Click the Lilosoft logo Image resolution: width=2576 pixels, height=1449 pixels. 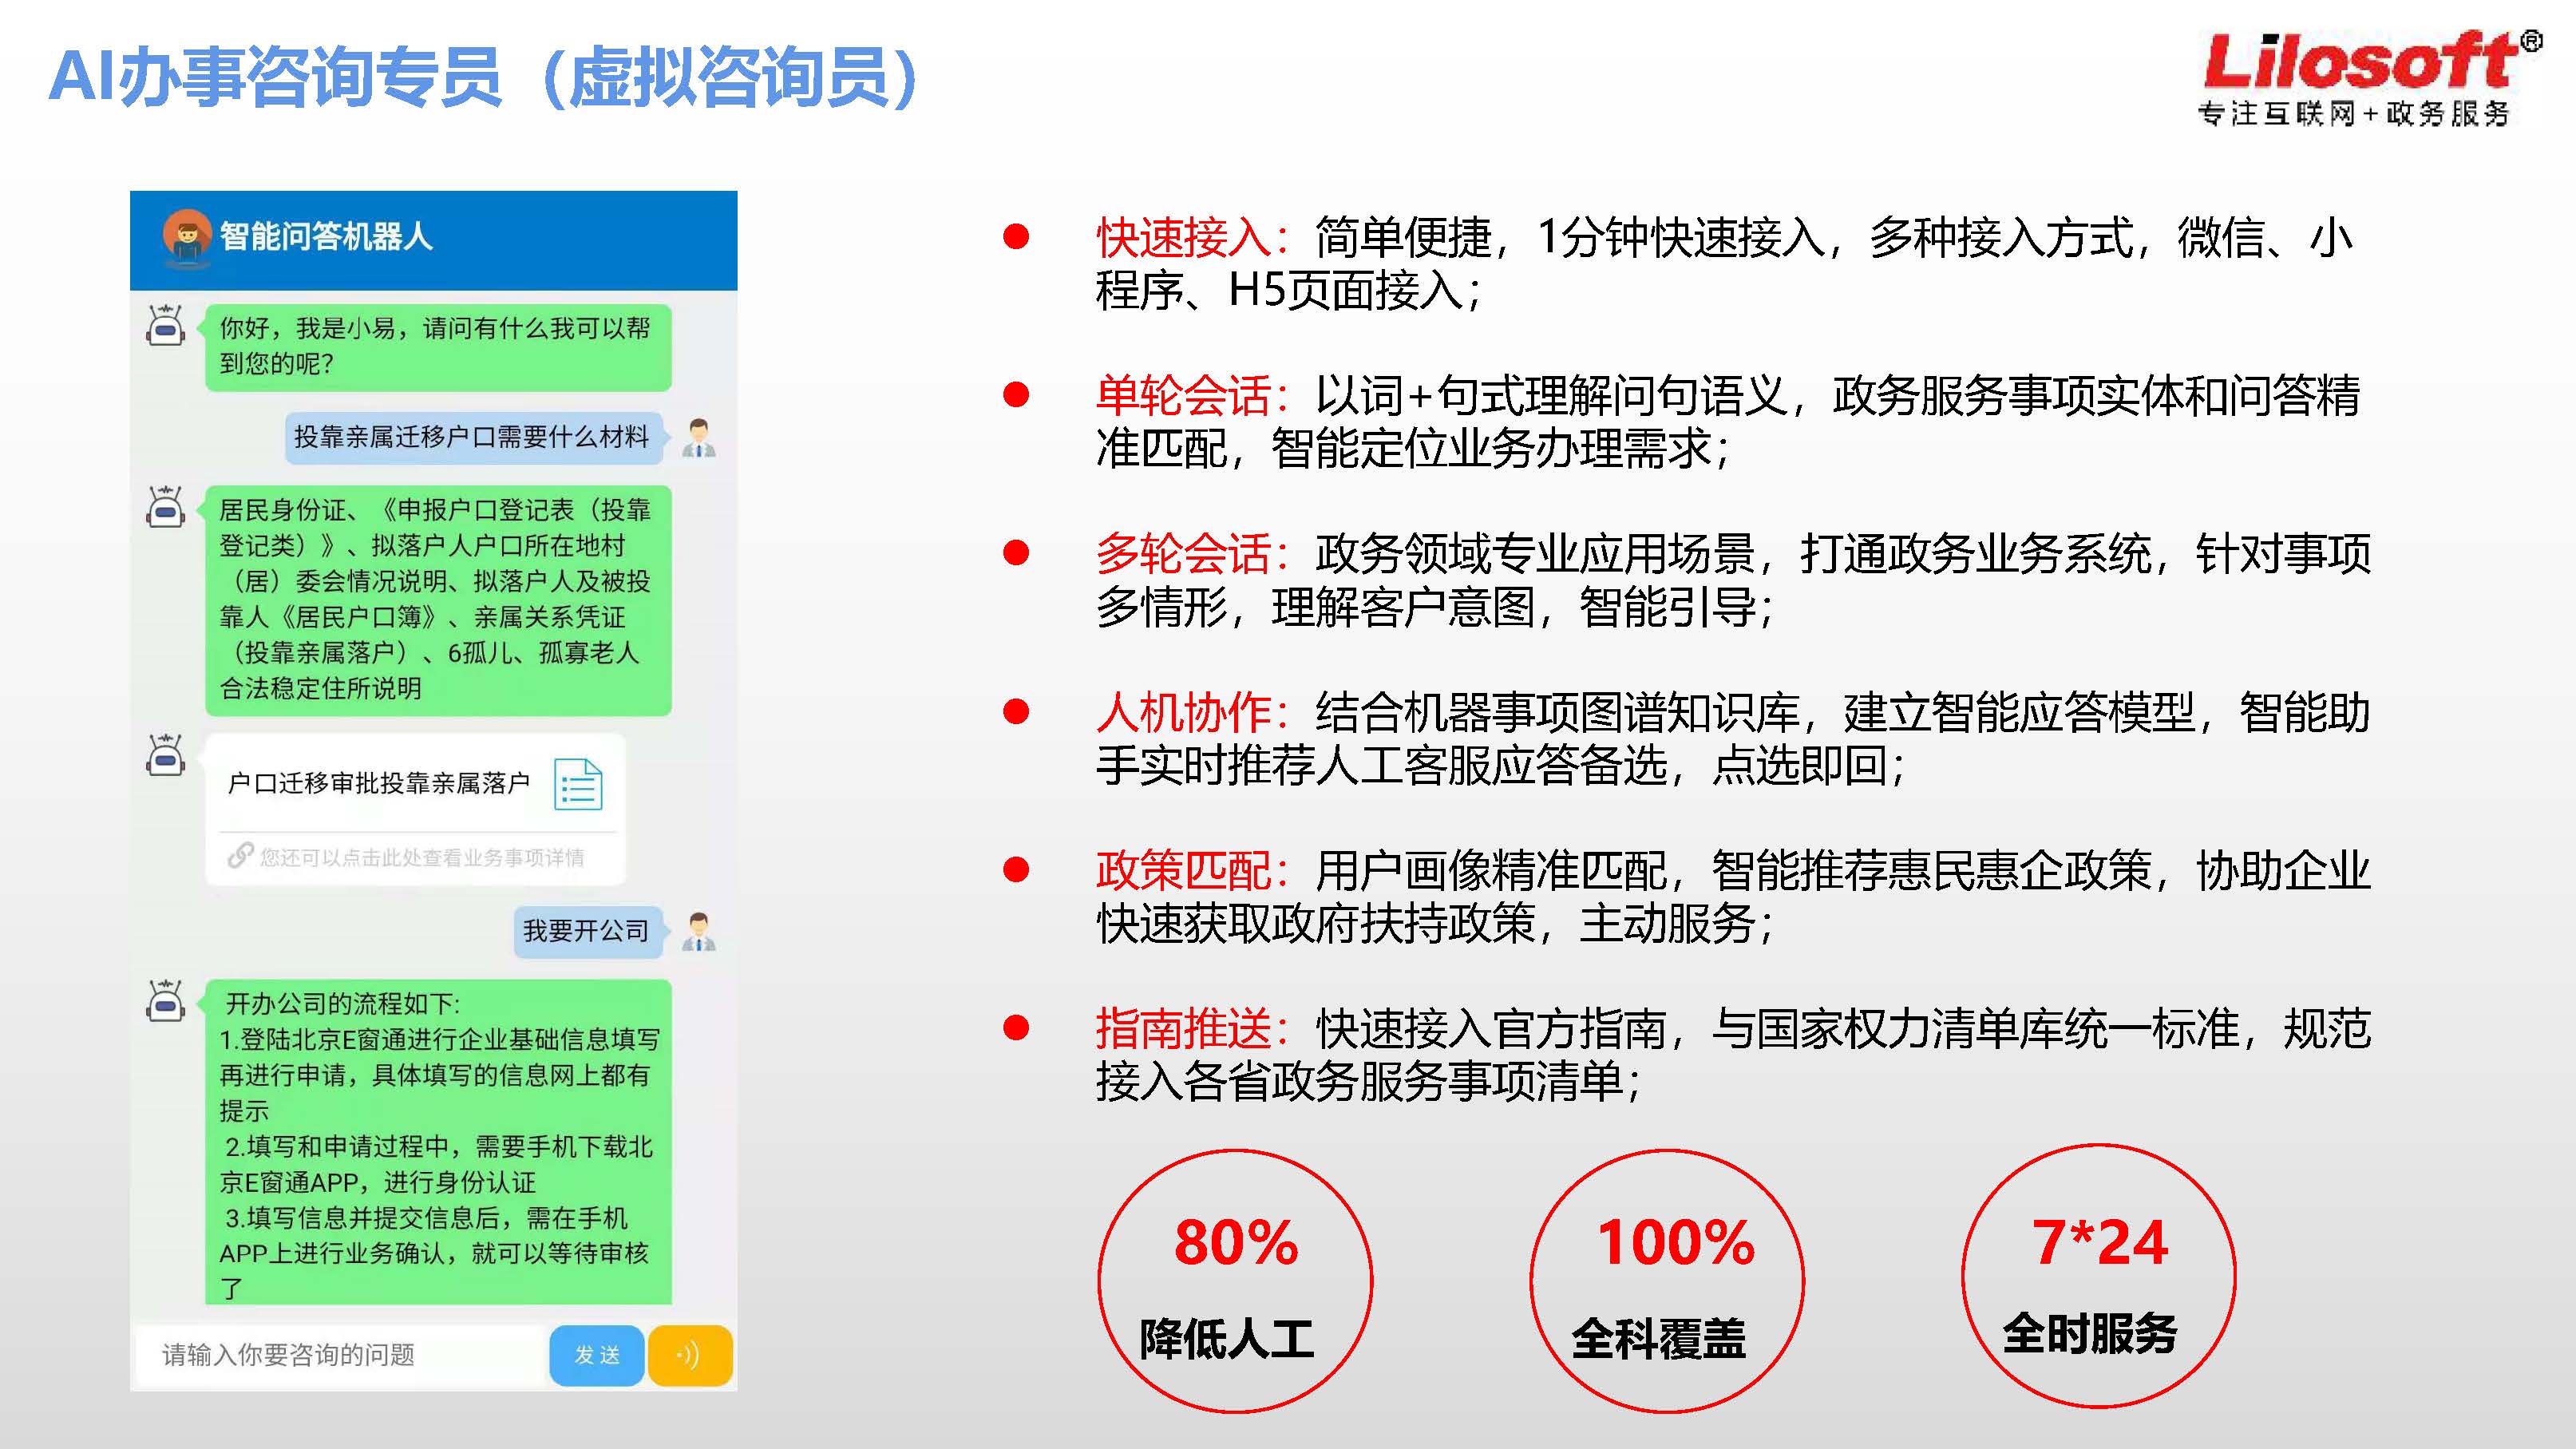pyautogui.click(x=2371, y=60)
